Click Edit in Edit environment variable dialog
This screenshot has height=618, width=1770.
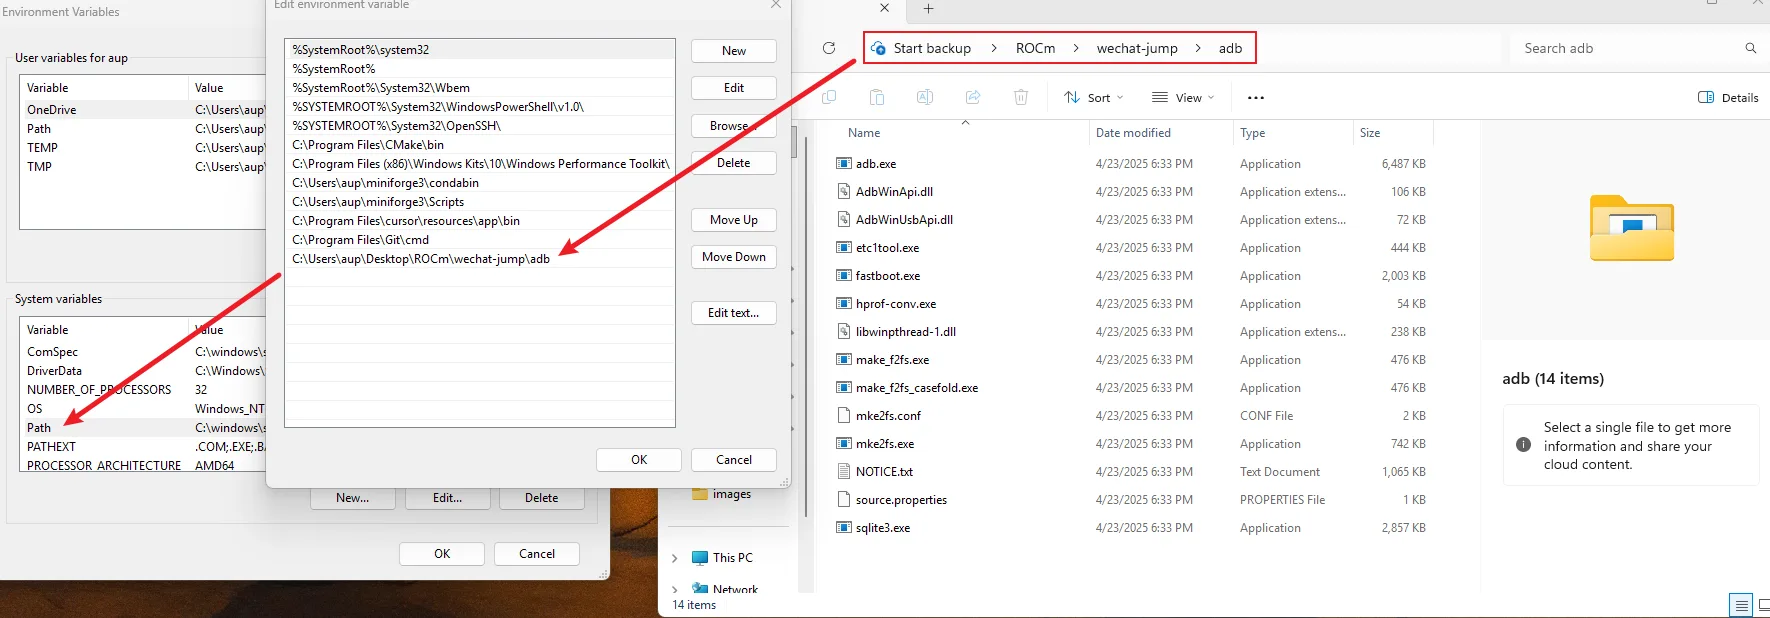734,88
